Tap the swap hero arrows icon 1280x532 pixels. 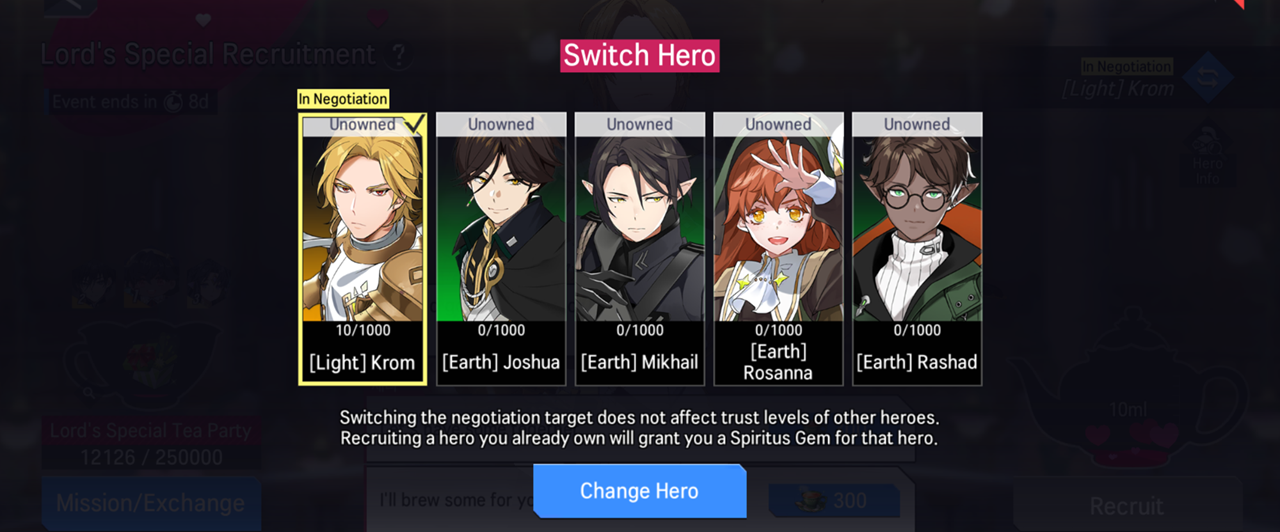click(x=1208, y=78)
